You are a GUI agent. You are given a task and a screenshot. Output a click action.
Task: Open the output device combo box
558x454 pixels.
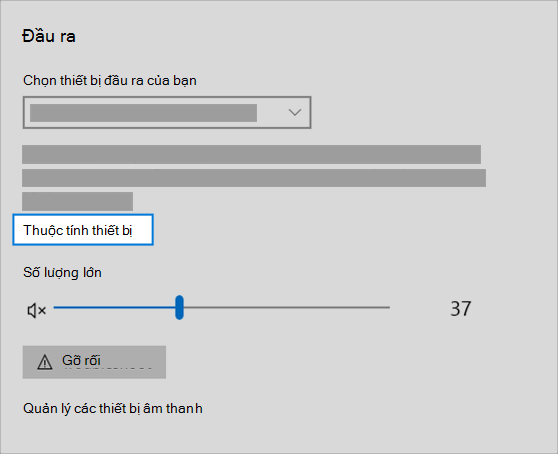pos(167,112)
